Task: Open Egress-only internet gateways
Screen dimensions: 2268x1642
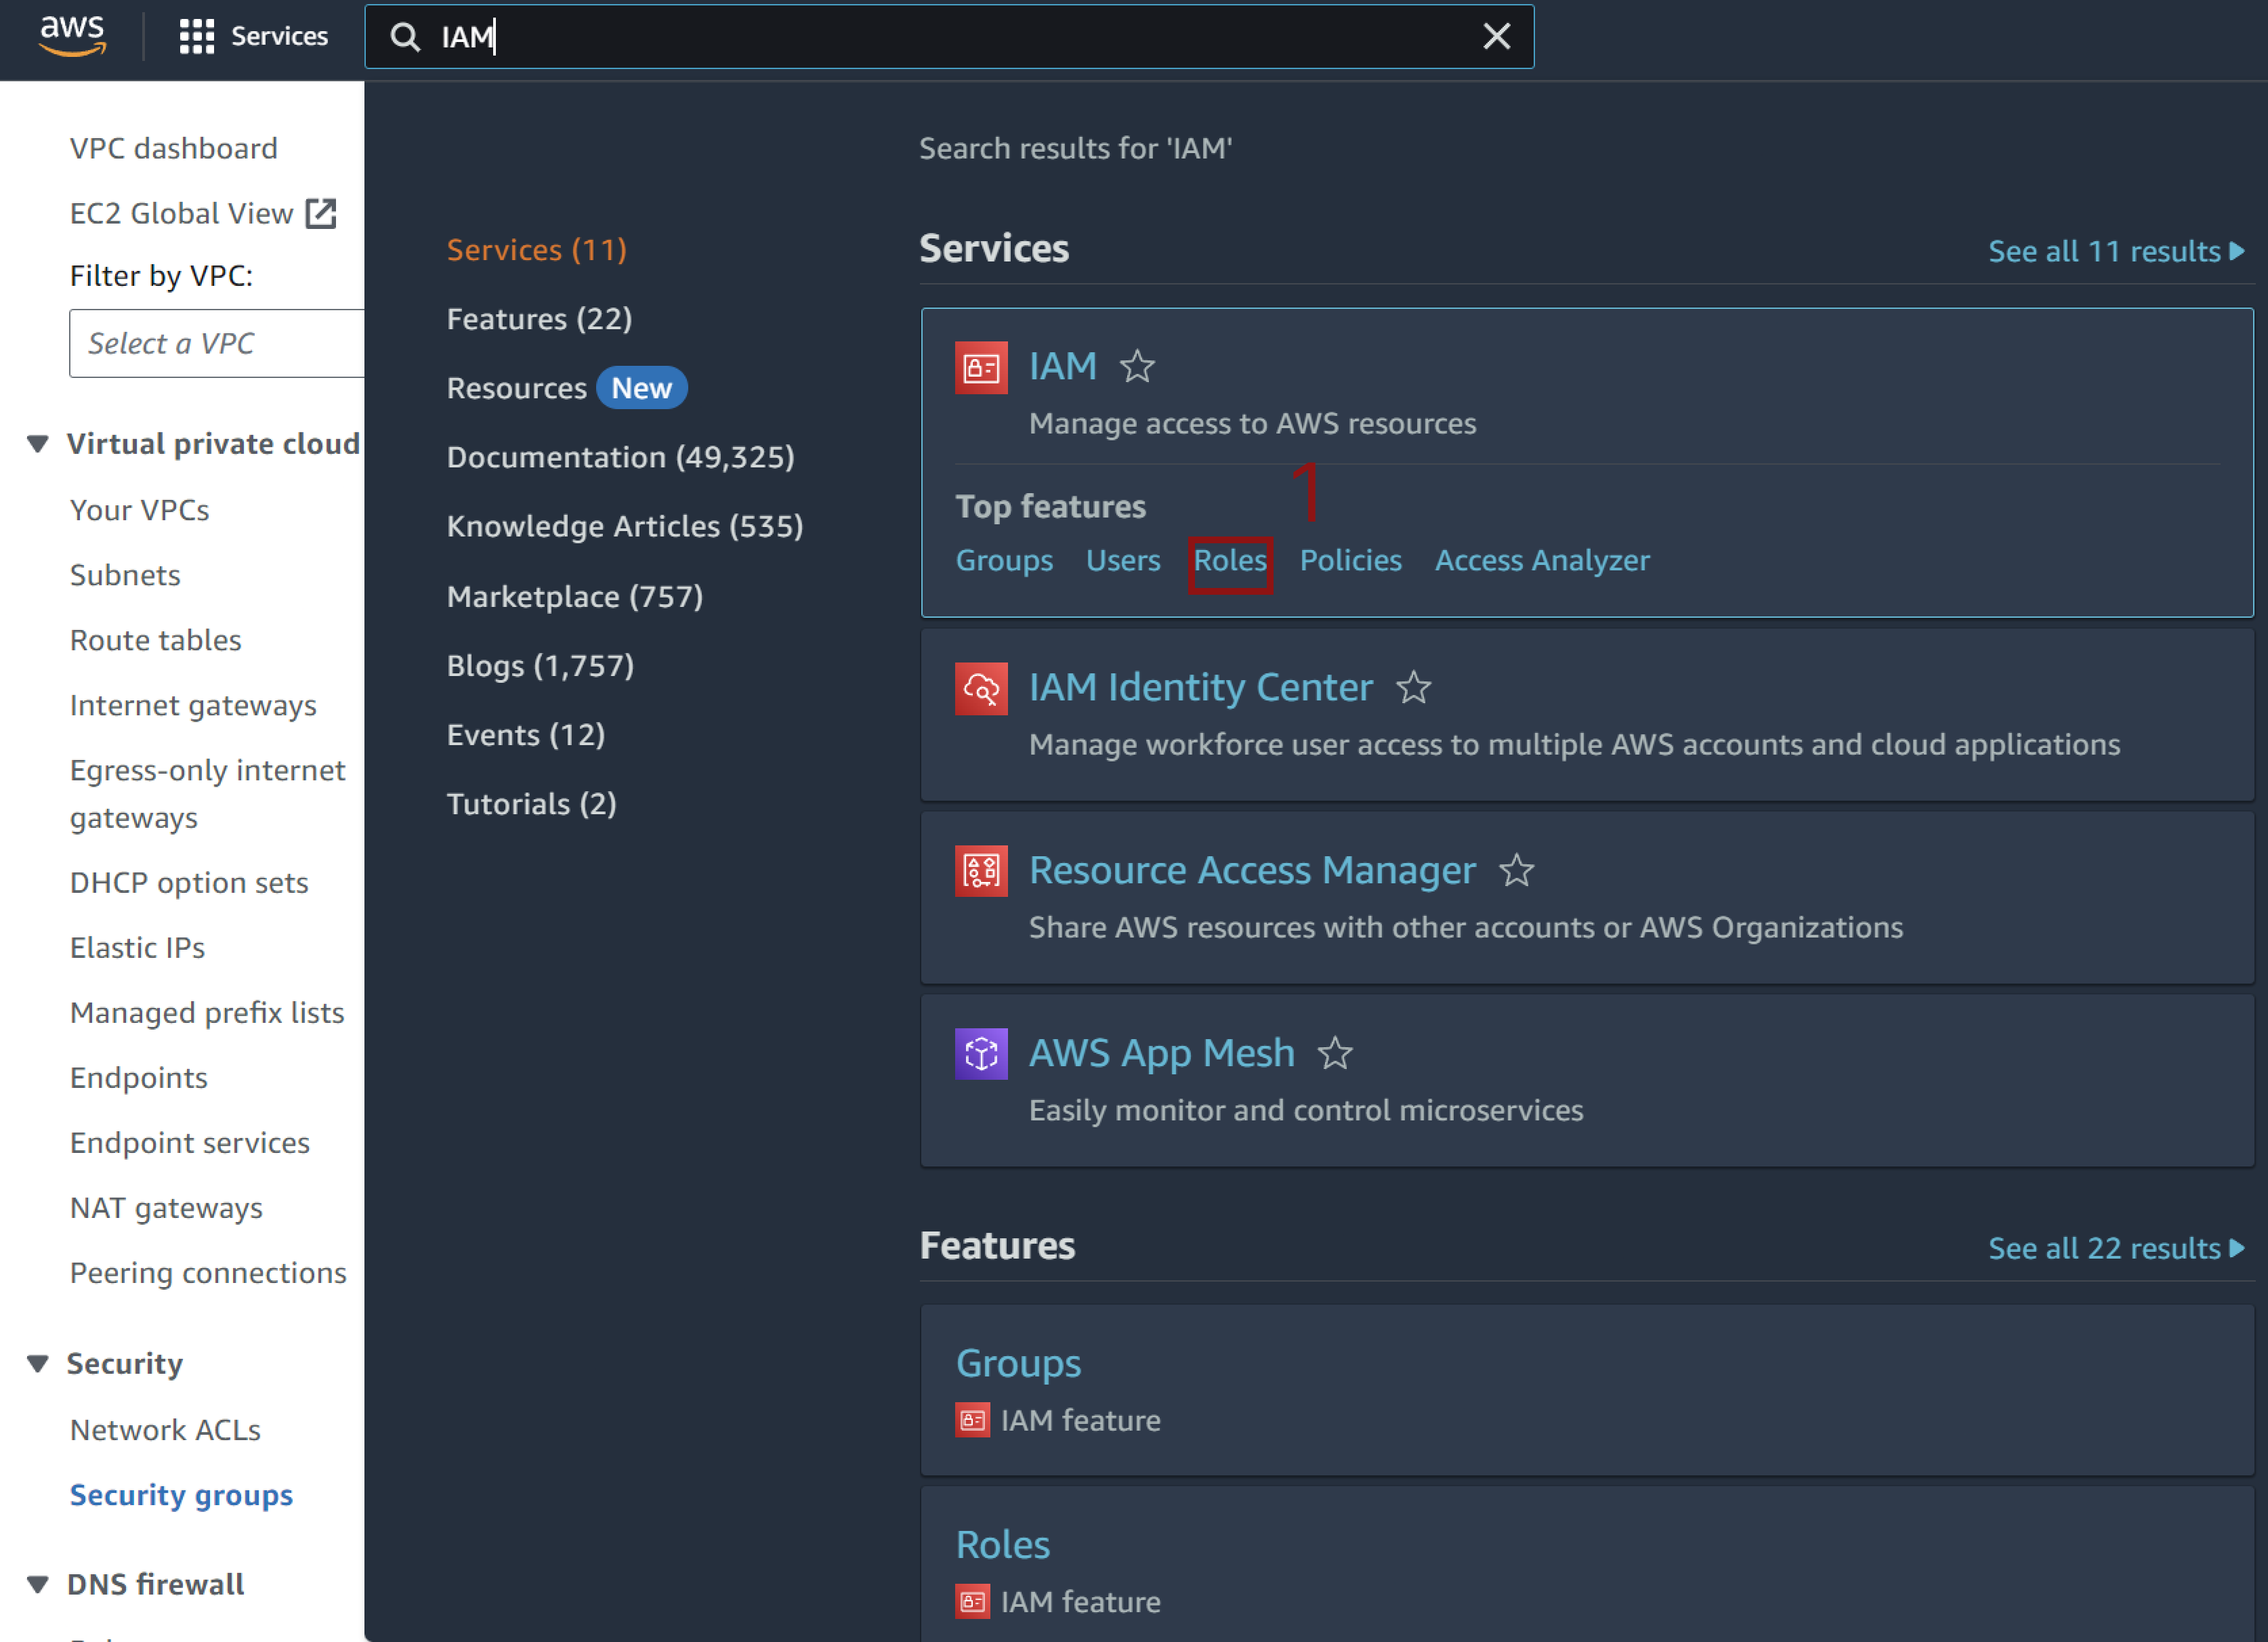Action: (x=207, y=794)
